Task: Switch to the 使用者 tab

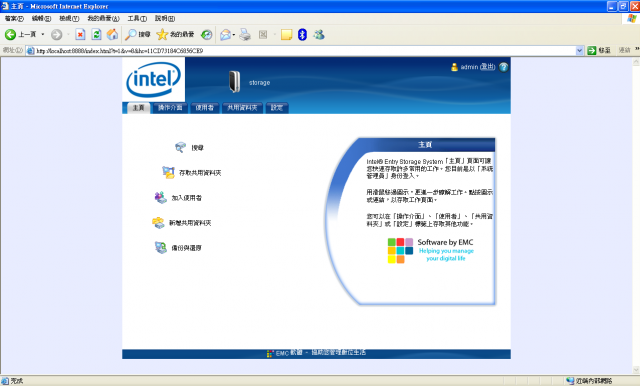Action: (204, 108)
